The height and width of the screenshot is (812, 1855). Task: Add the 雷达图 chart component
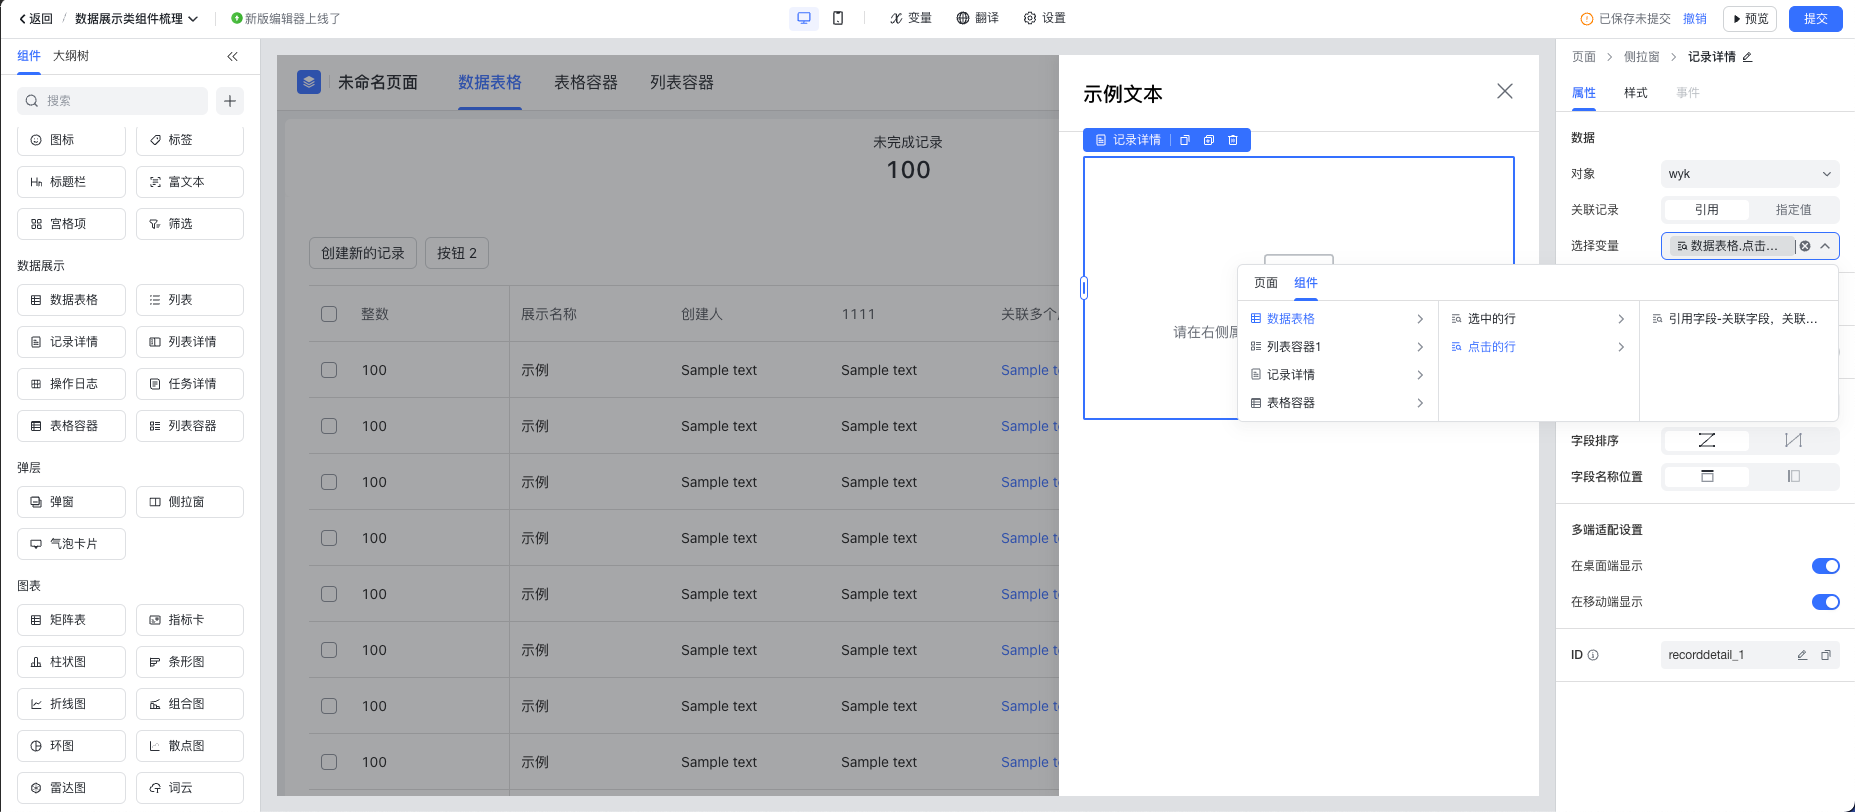point(71,788)
